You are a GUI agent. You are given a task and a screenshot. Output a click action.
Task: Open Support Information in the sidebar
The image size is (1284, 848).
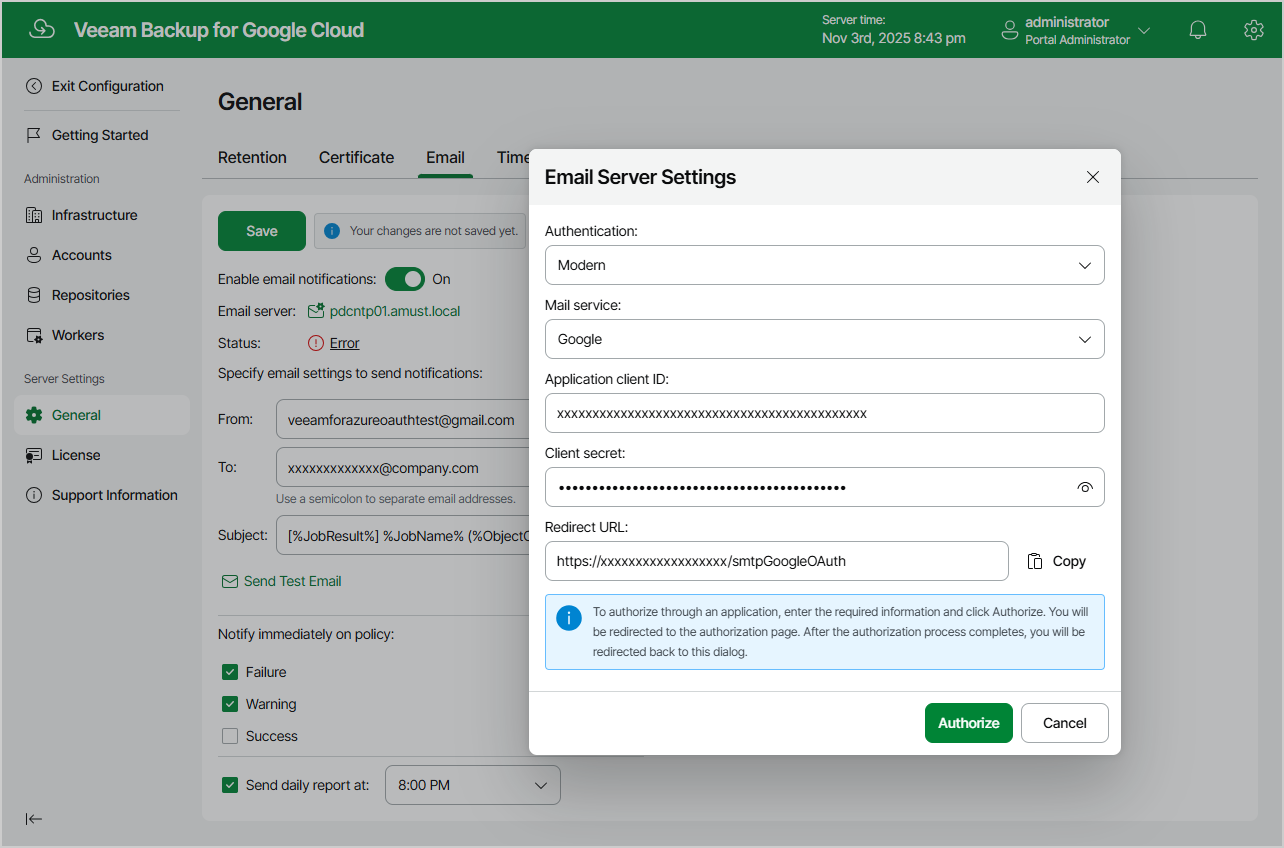(x=102, y=495)
